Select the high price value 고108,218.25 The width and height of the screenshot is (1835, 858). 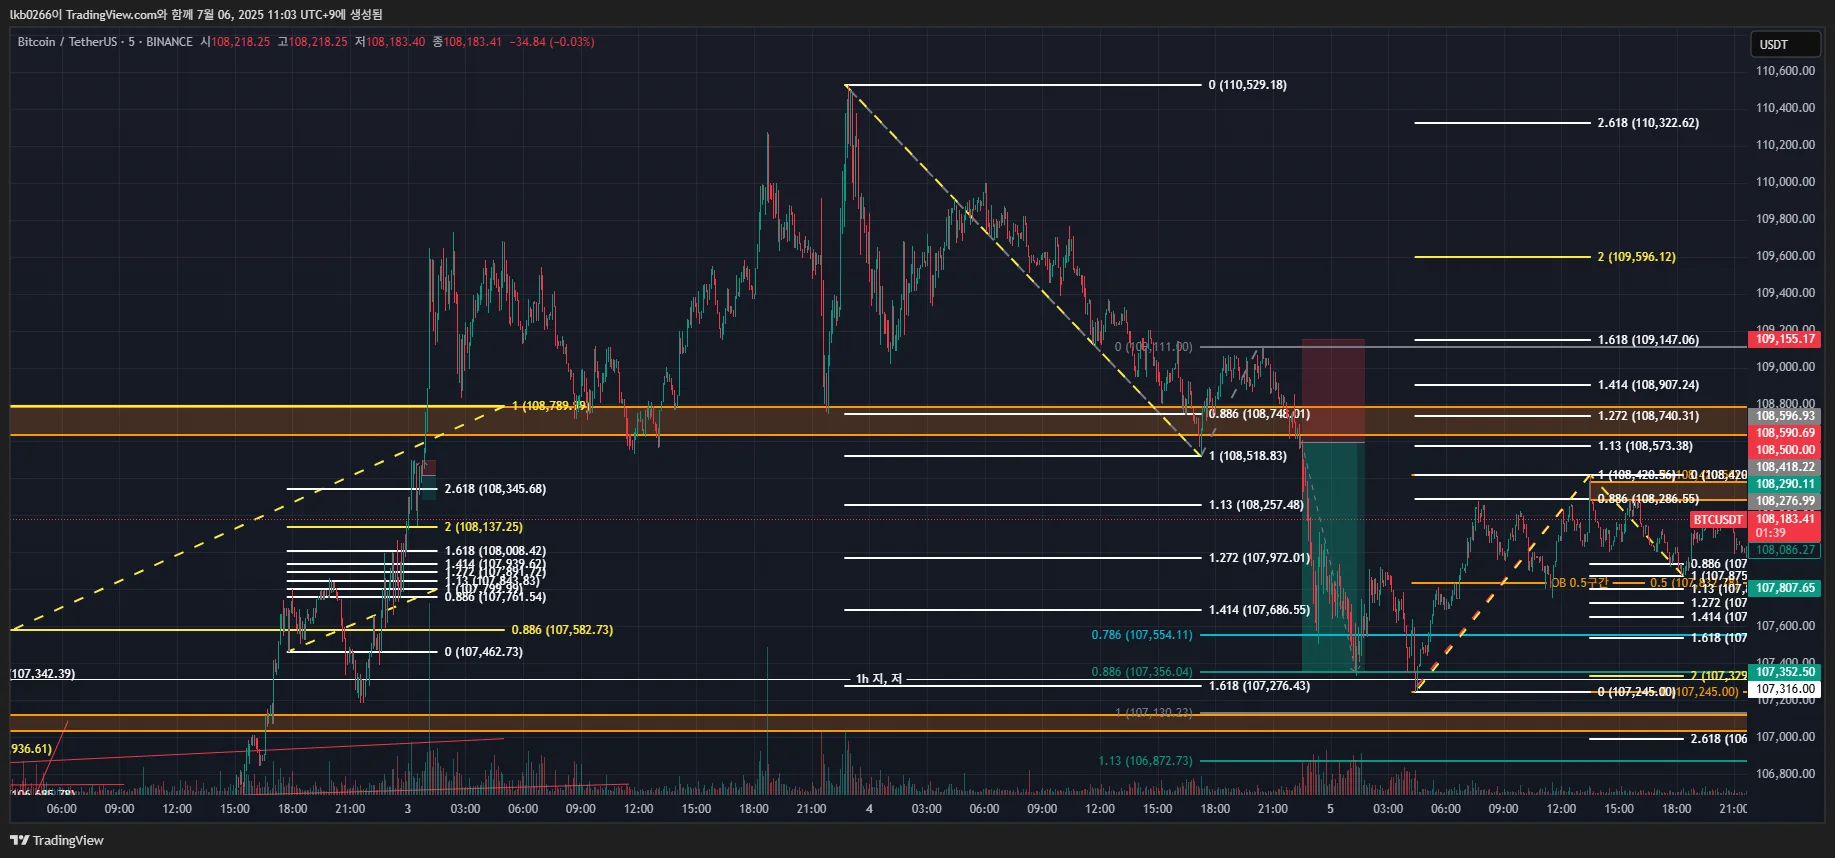click(x=313, y=42)
